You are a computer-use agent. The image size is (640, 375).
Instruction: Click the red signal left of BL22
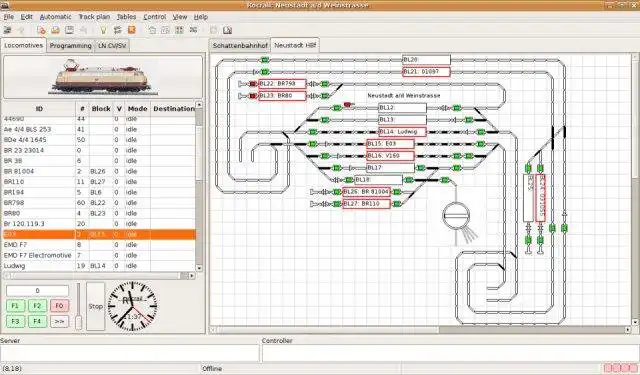253,84
